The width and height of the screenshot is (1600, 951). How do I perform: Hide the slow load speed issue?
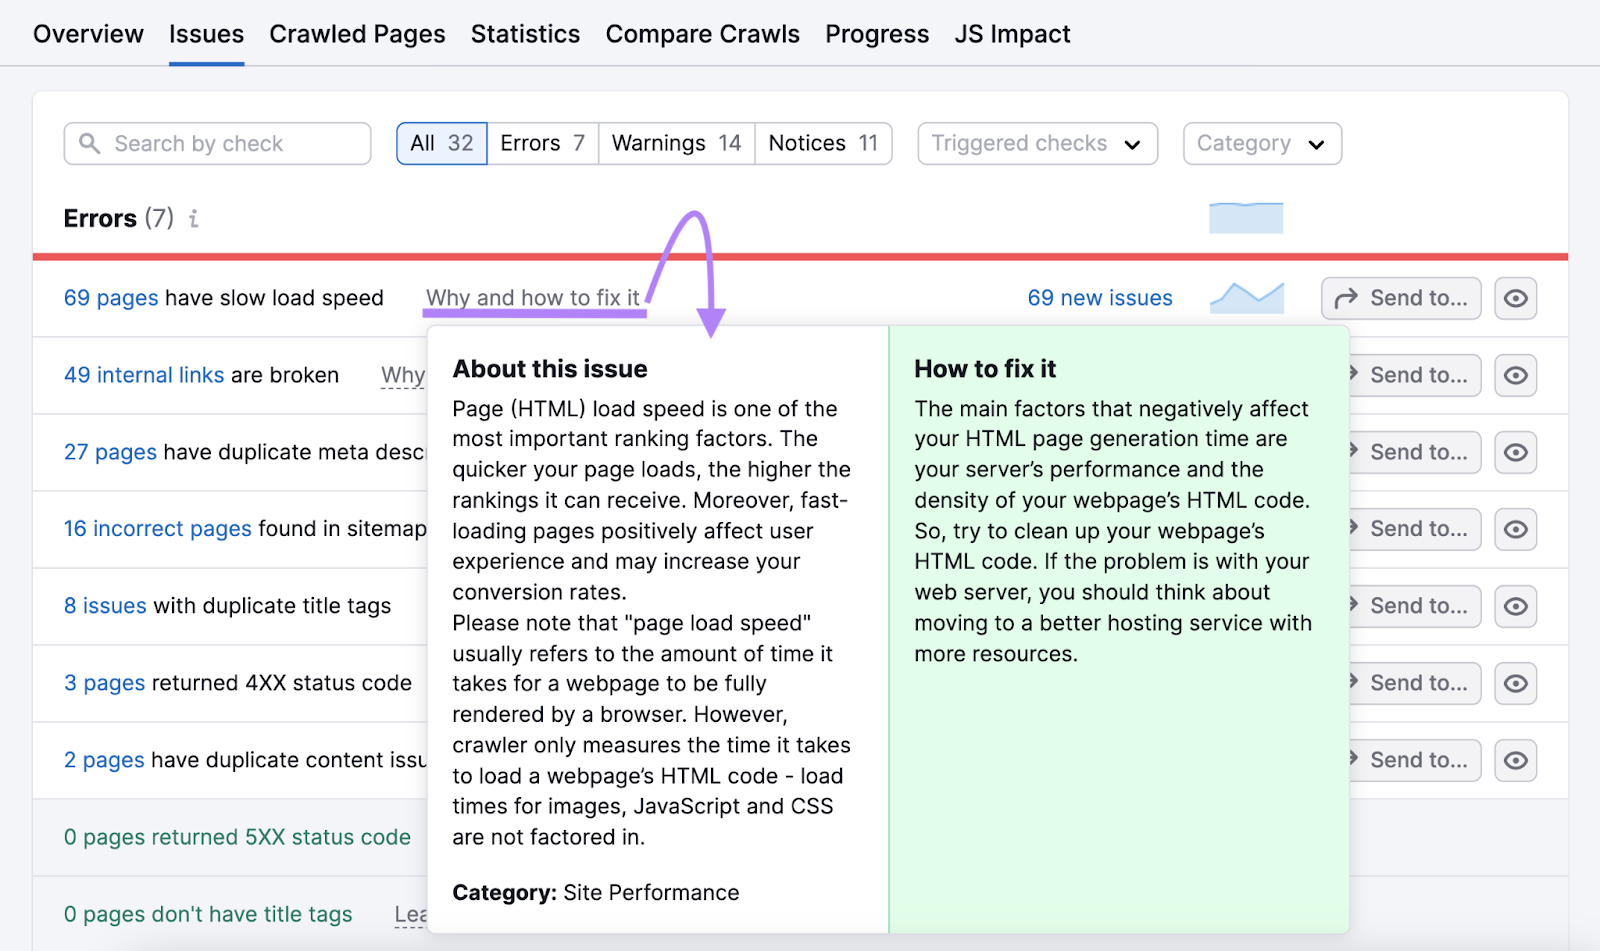pos(1515,298)
